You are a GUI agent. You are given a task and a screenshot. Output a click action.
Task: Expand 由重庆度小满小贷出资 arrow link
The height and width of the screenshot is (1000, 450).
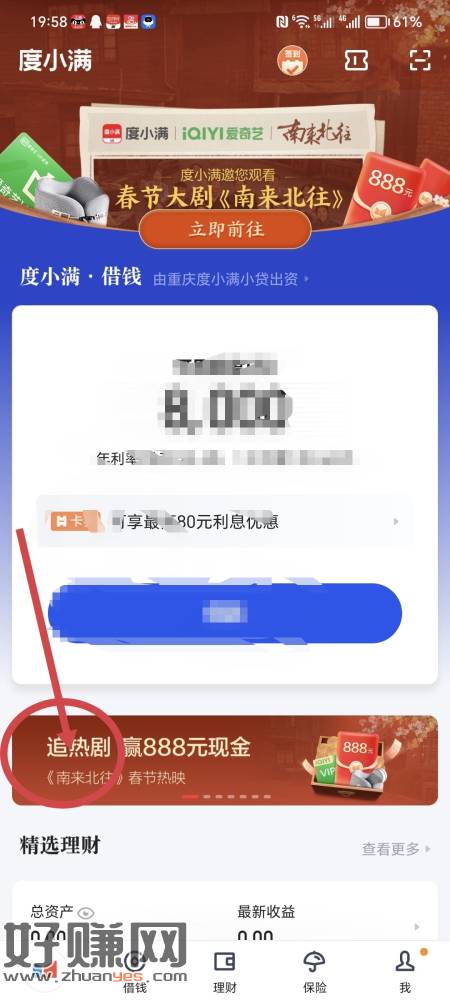coord(231,279)
